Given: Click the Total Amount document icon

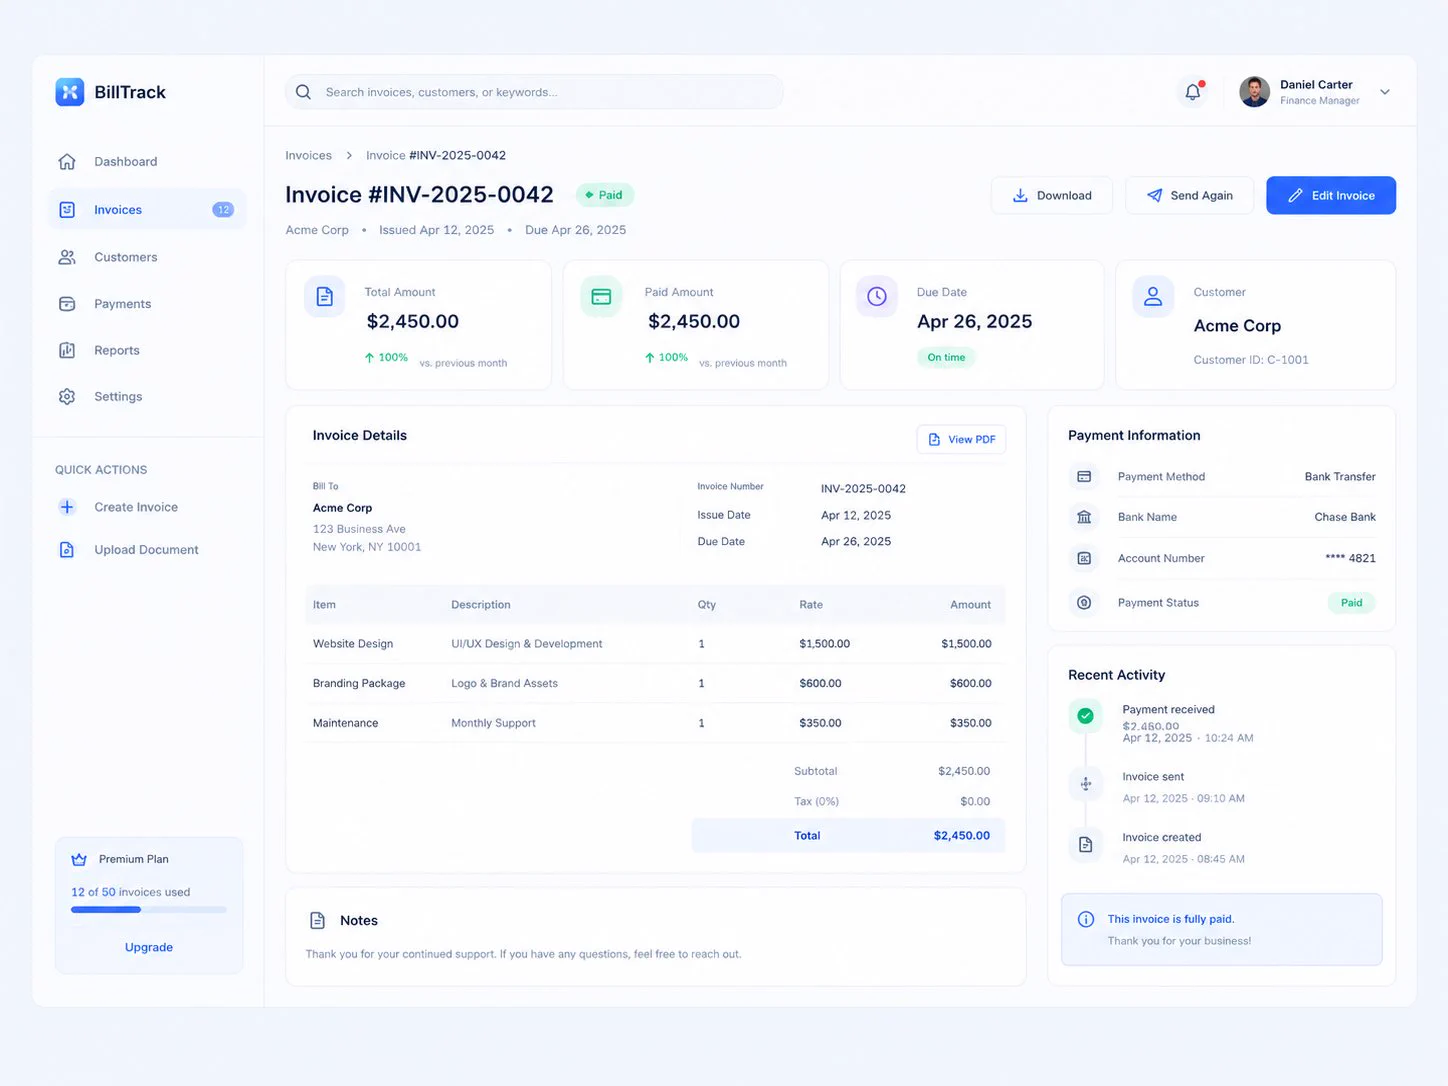Looking at the screenshot, I should point(325,297).
